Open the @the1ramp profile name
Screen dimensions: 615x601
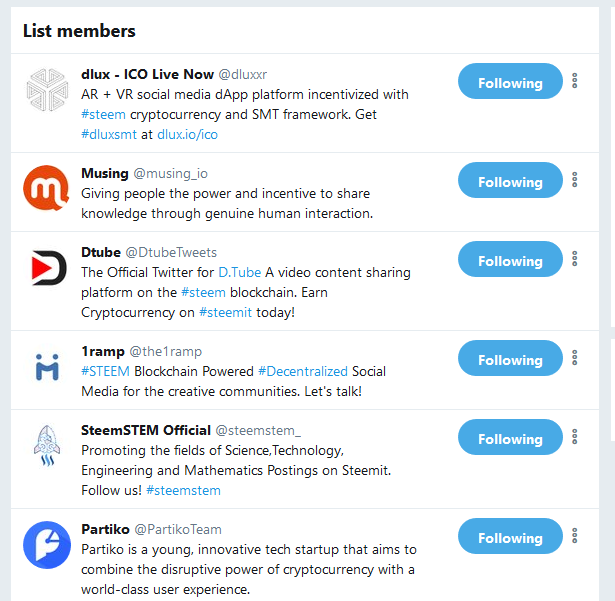tap(166, 351)
